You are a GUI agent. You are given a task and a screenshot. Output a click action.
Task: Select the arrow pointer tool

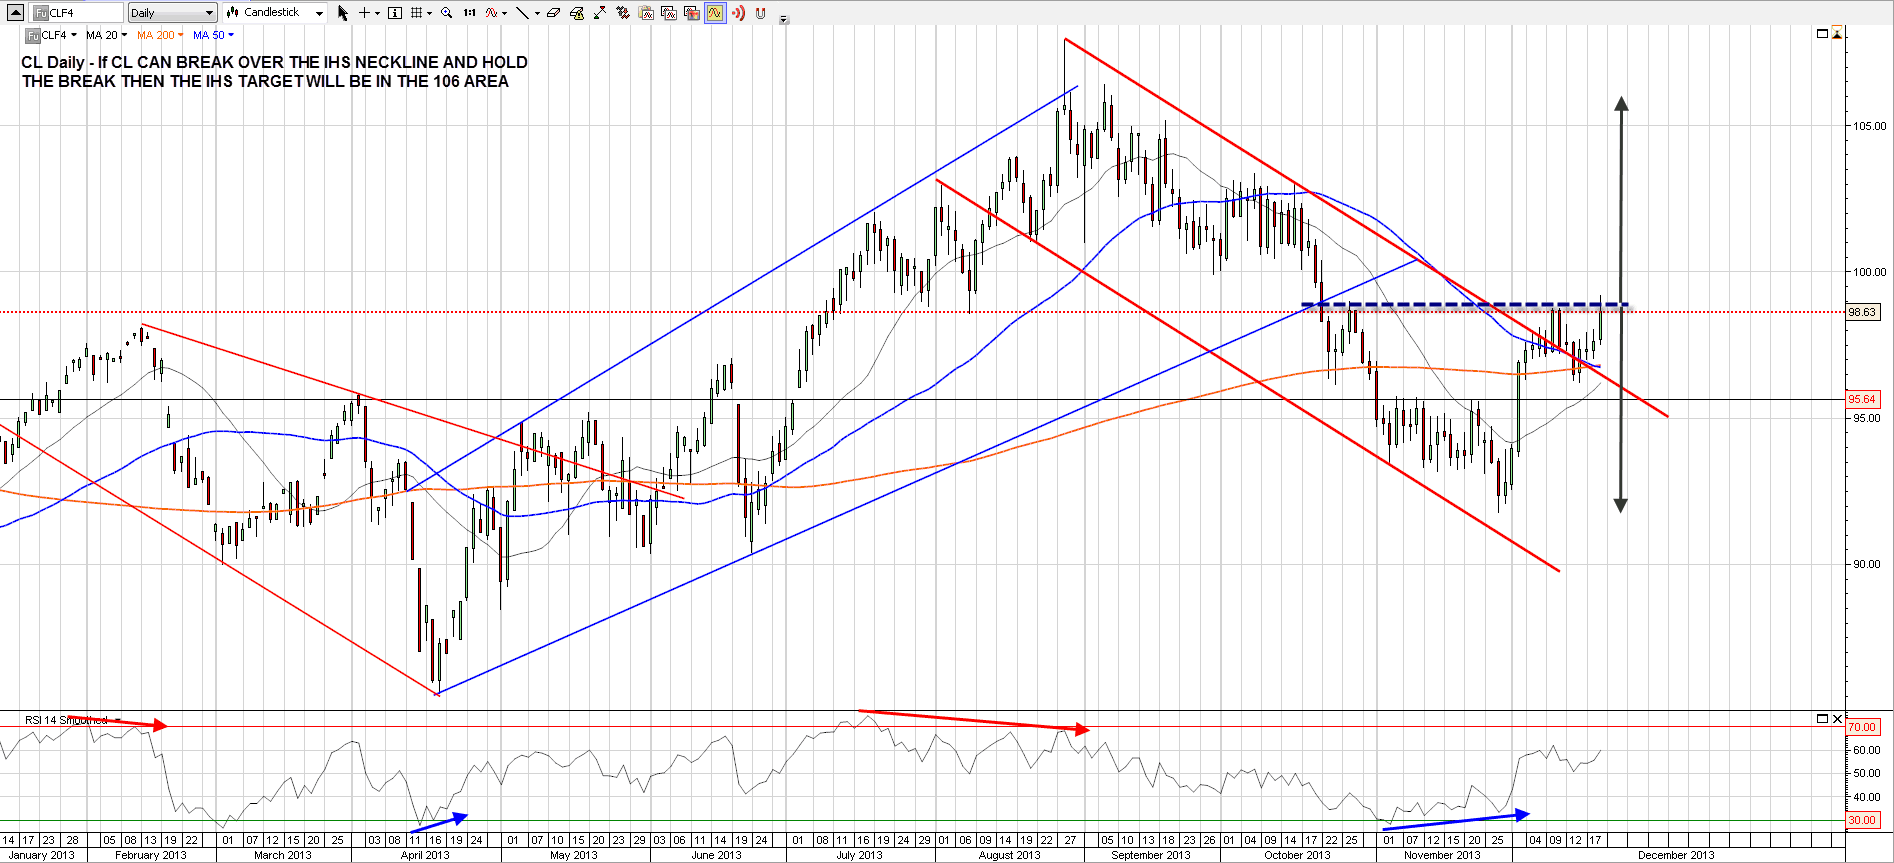[343, 13]
